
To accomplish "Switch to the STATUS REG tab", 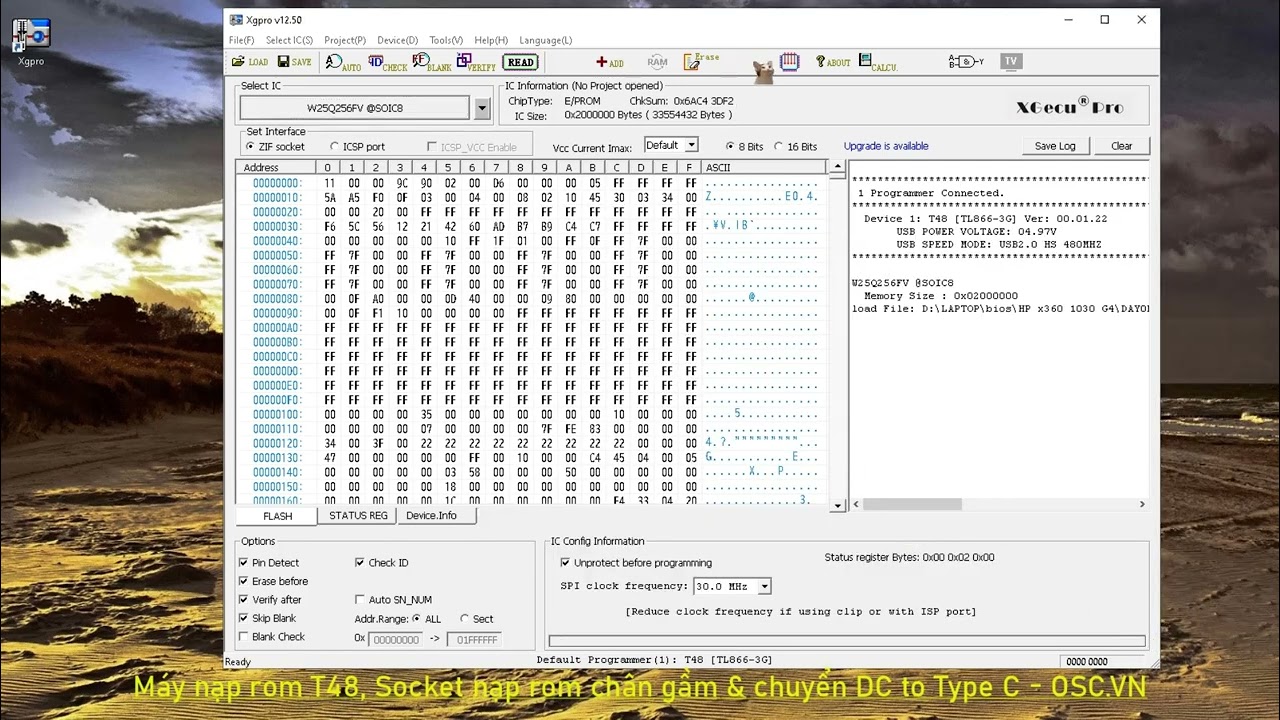I will (x=358, y=516).
